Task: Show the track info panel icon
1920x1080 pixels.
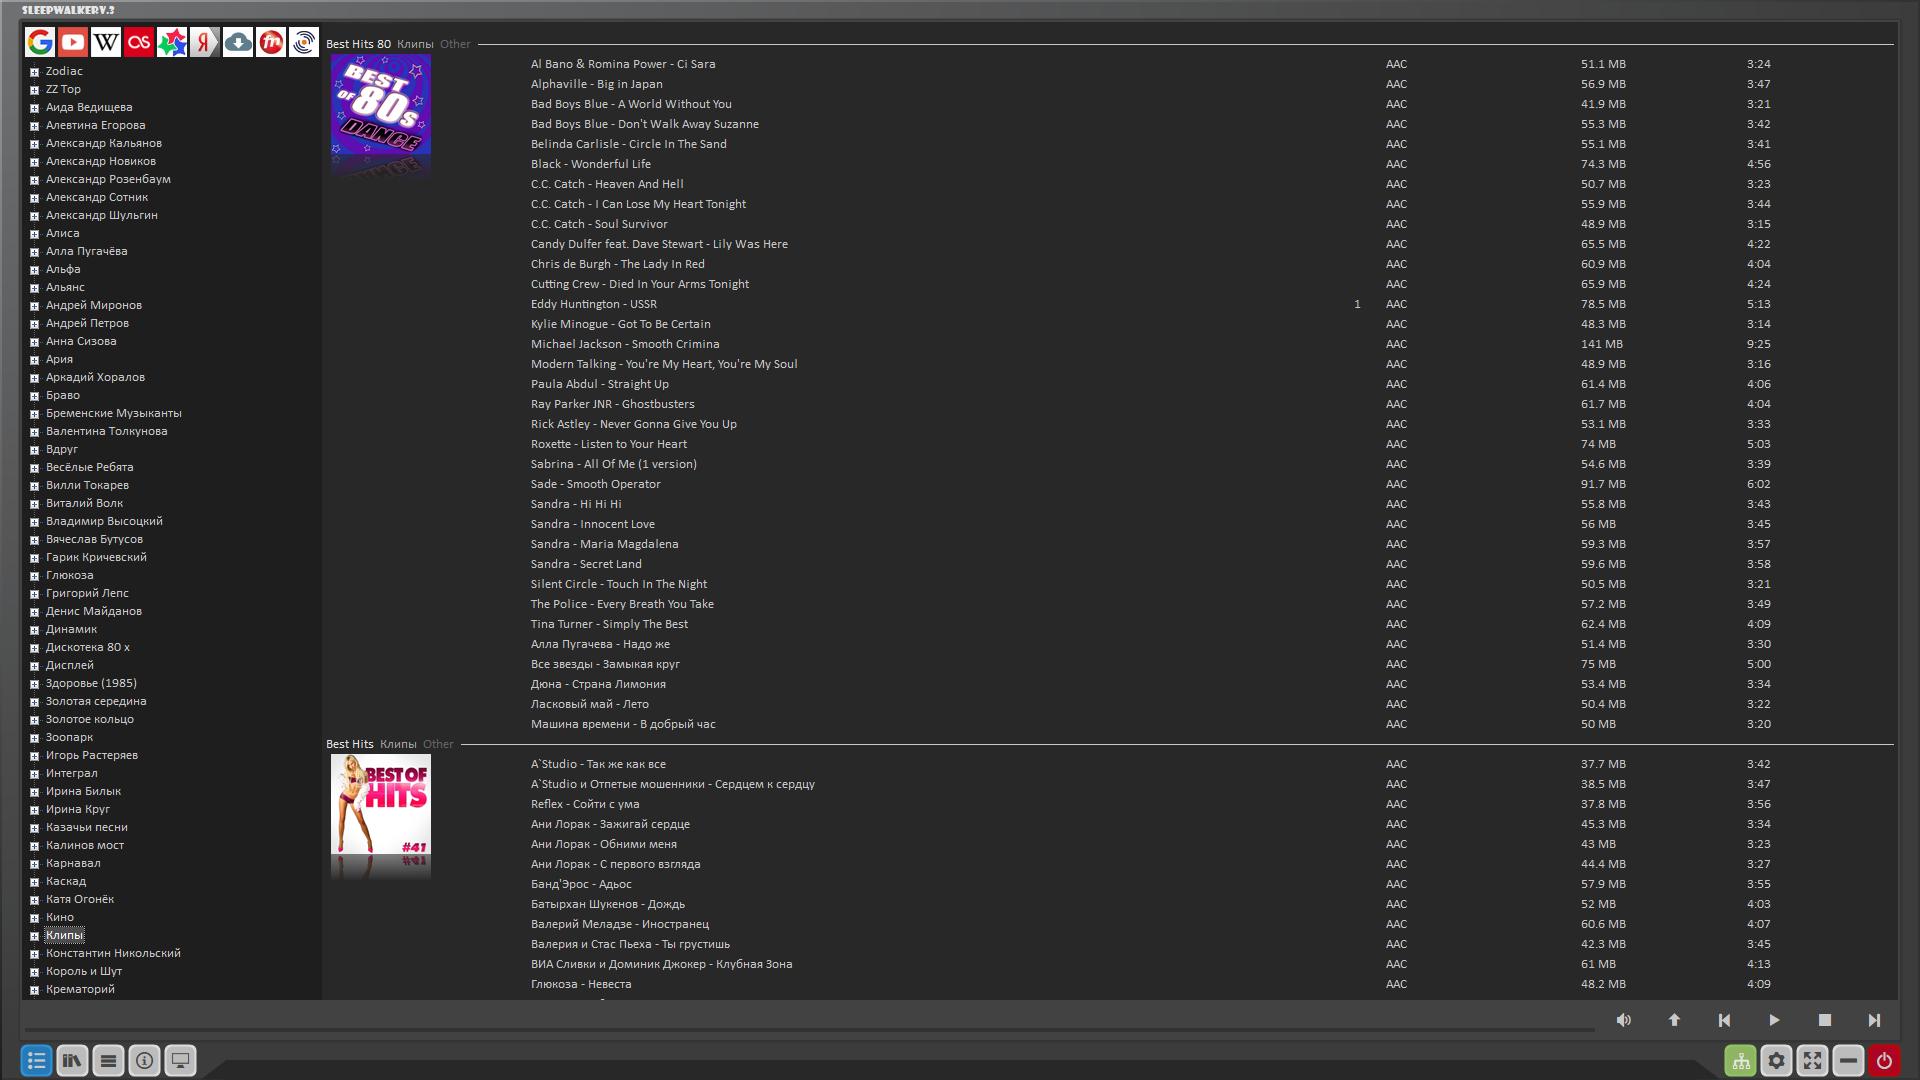Action: tap(144, 1061)
